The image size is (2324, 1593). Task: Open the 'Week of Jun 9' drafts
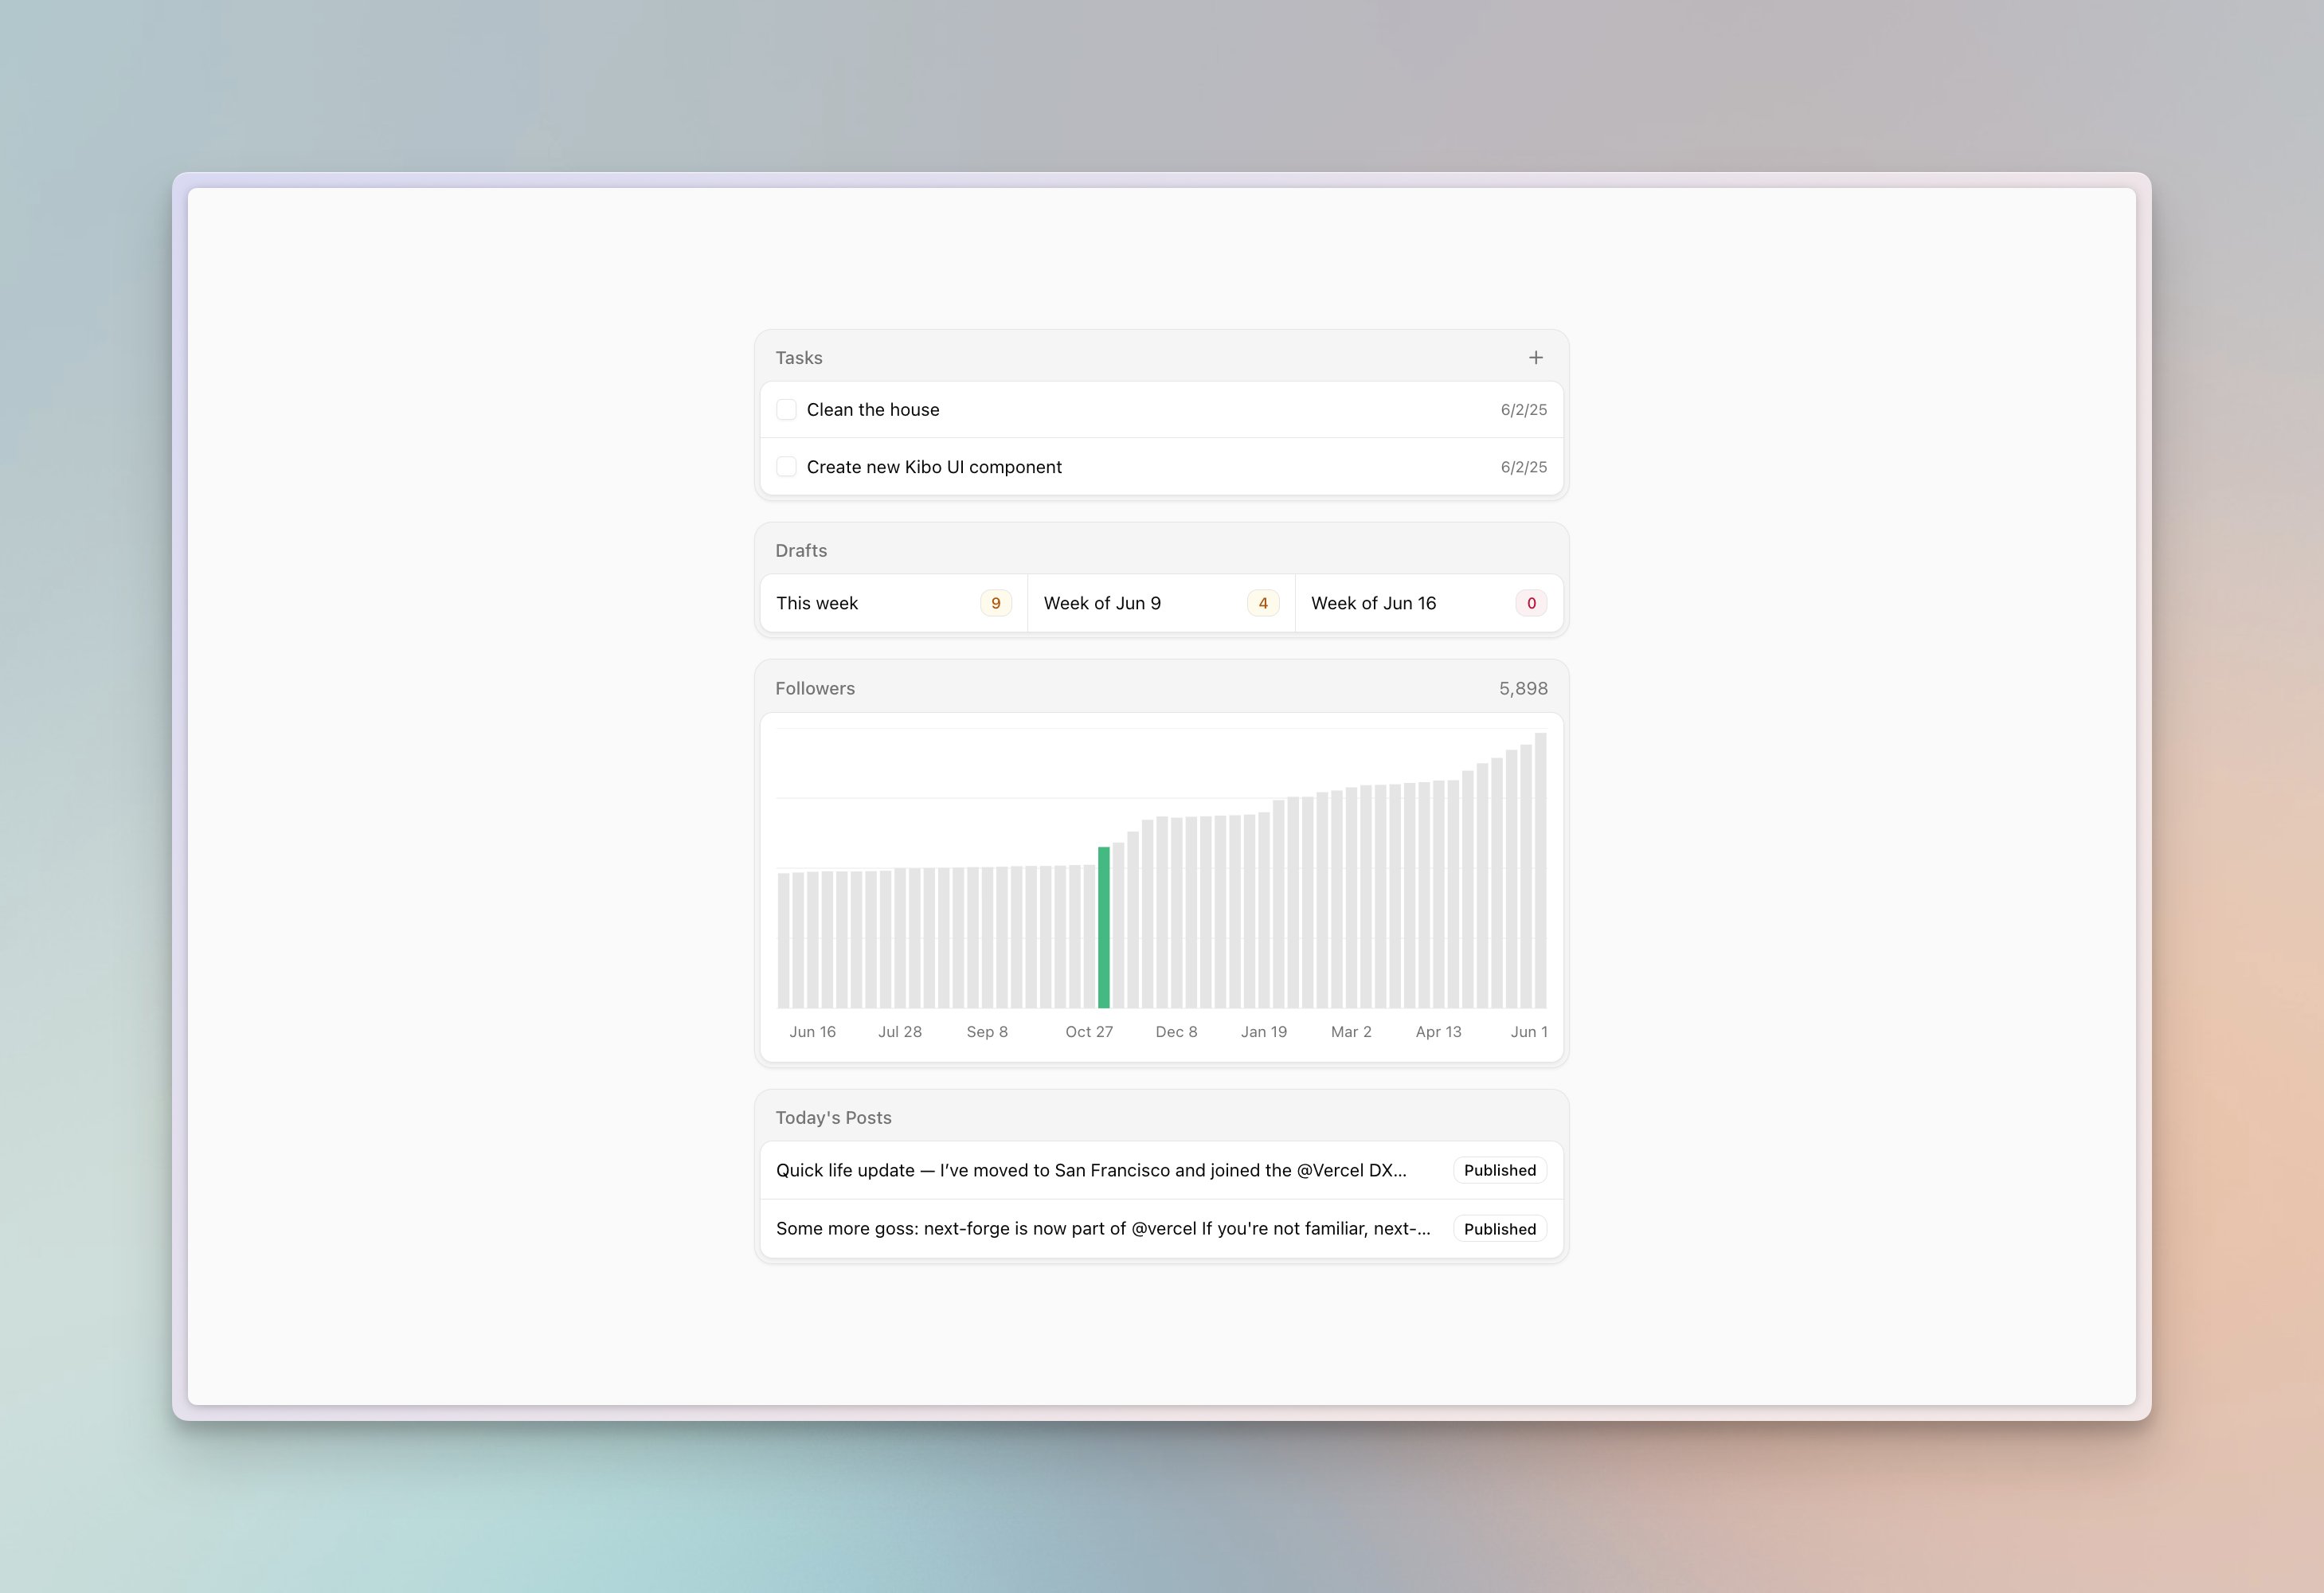click(x=1101, y=603)
